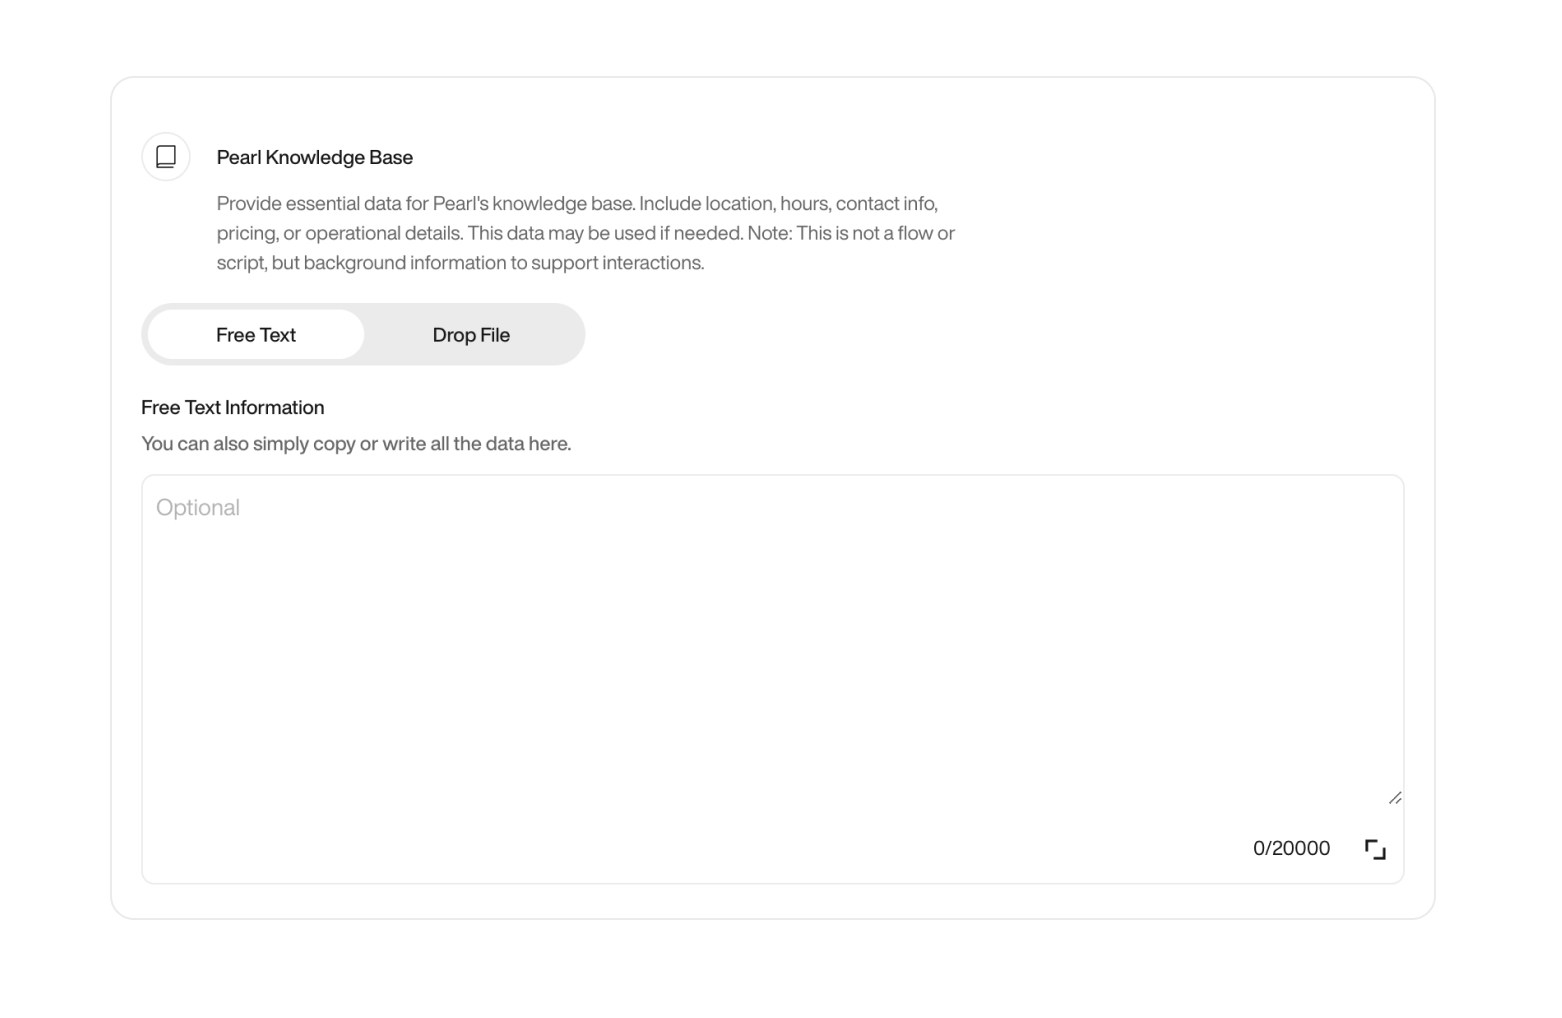Screen dimensions: 1562x1018
Task: Select the Free Text mode
Action: 256,334
